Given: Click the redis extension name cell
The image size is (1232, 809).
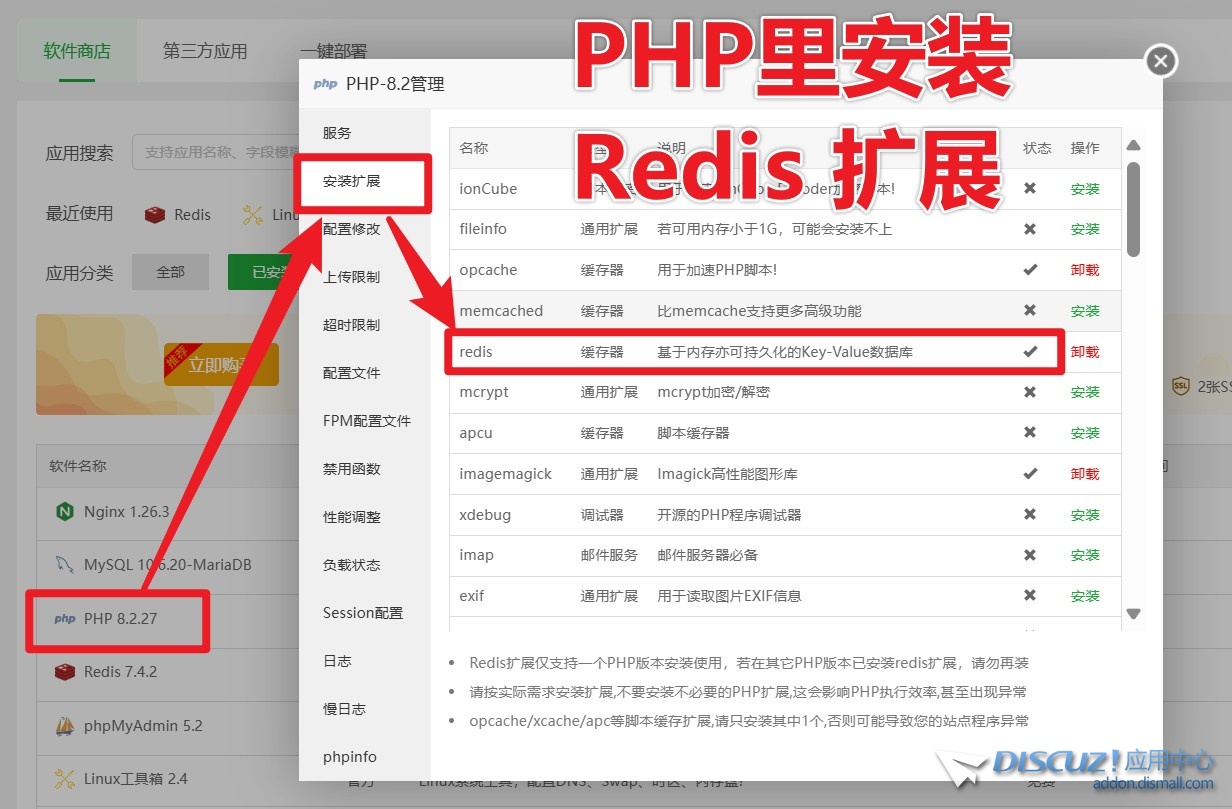Looking at the screenshot, I should click(x=476, y=352).
